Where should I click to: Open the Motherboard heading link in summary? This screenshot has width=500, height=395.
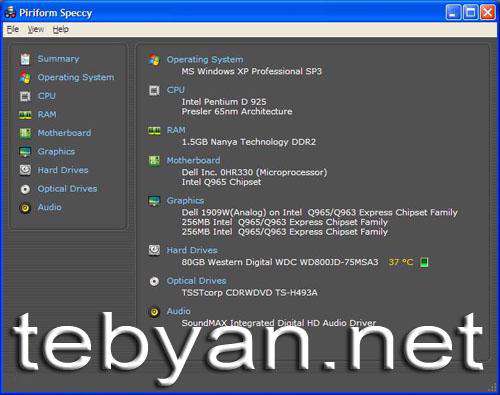click(193, 160)
